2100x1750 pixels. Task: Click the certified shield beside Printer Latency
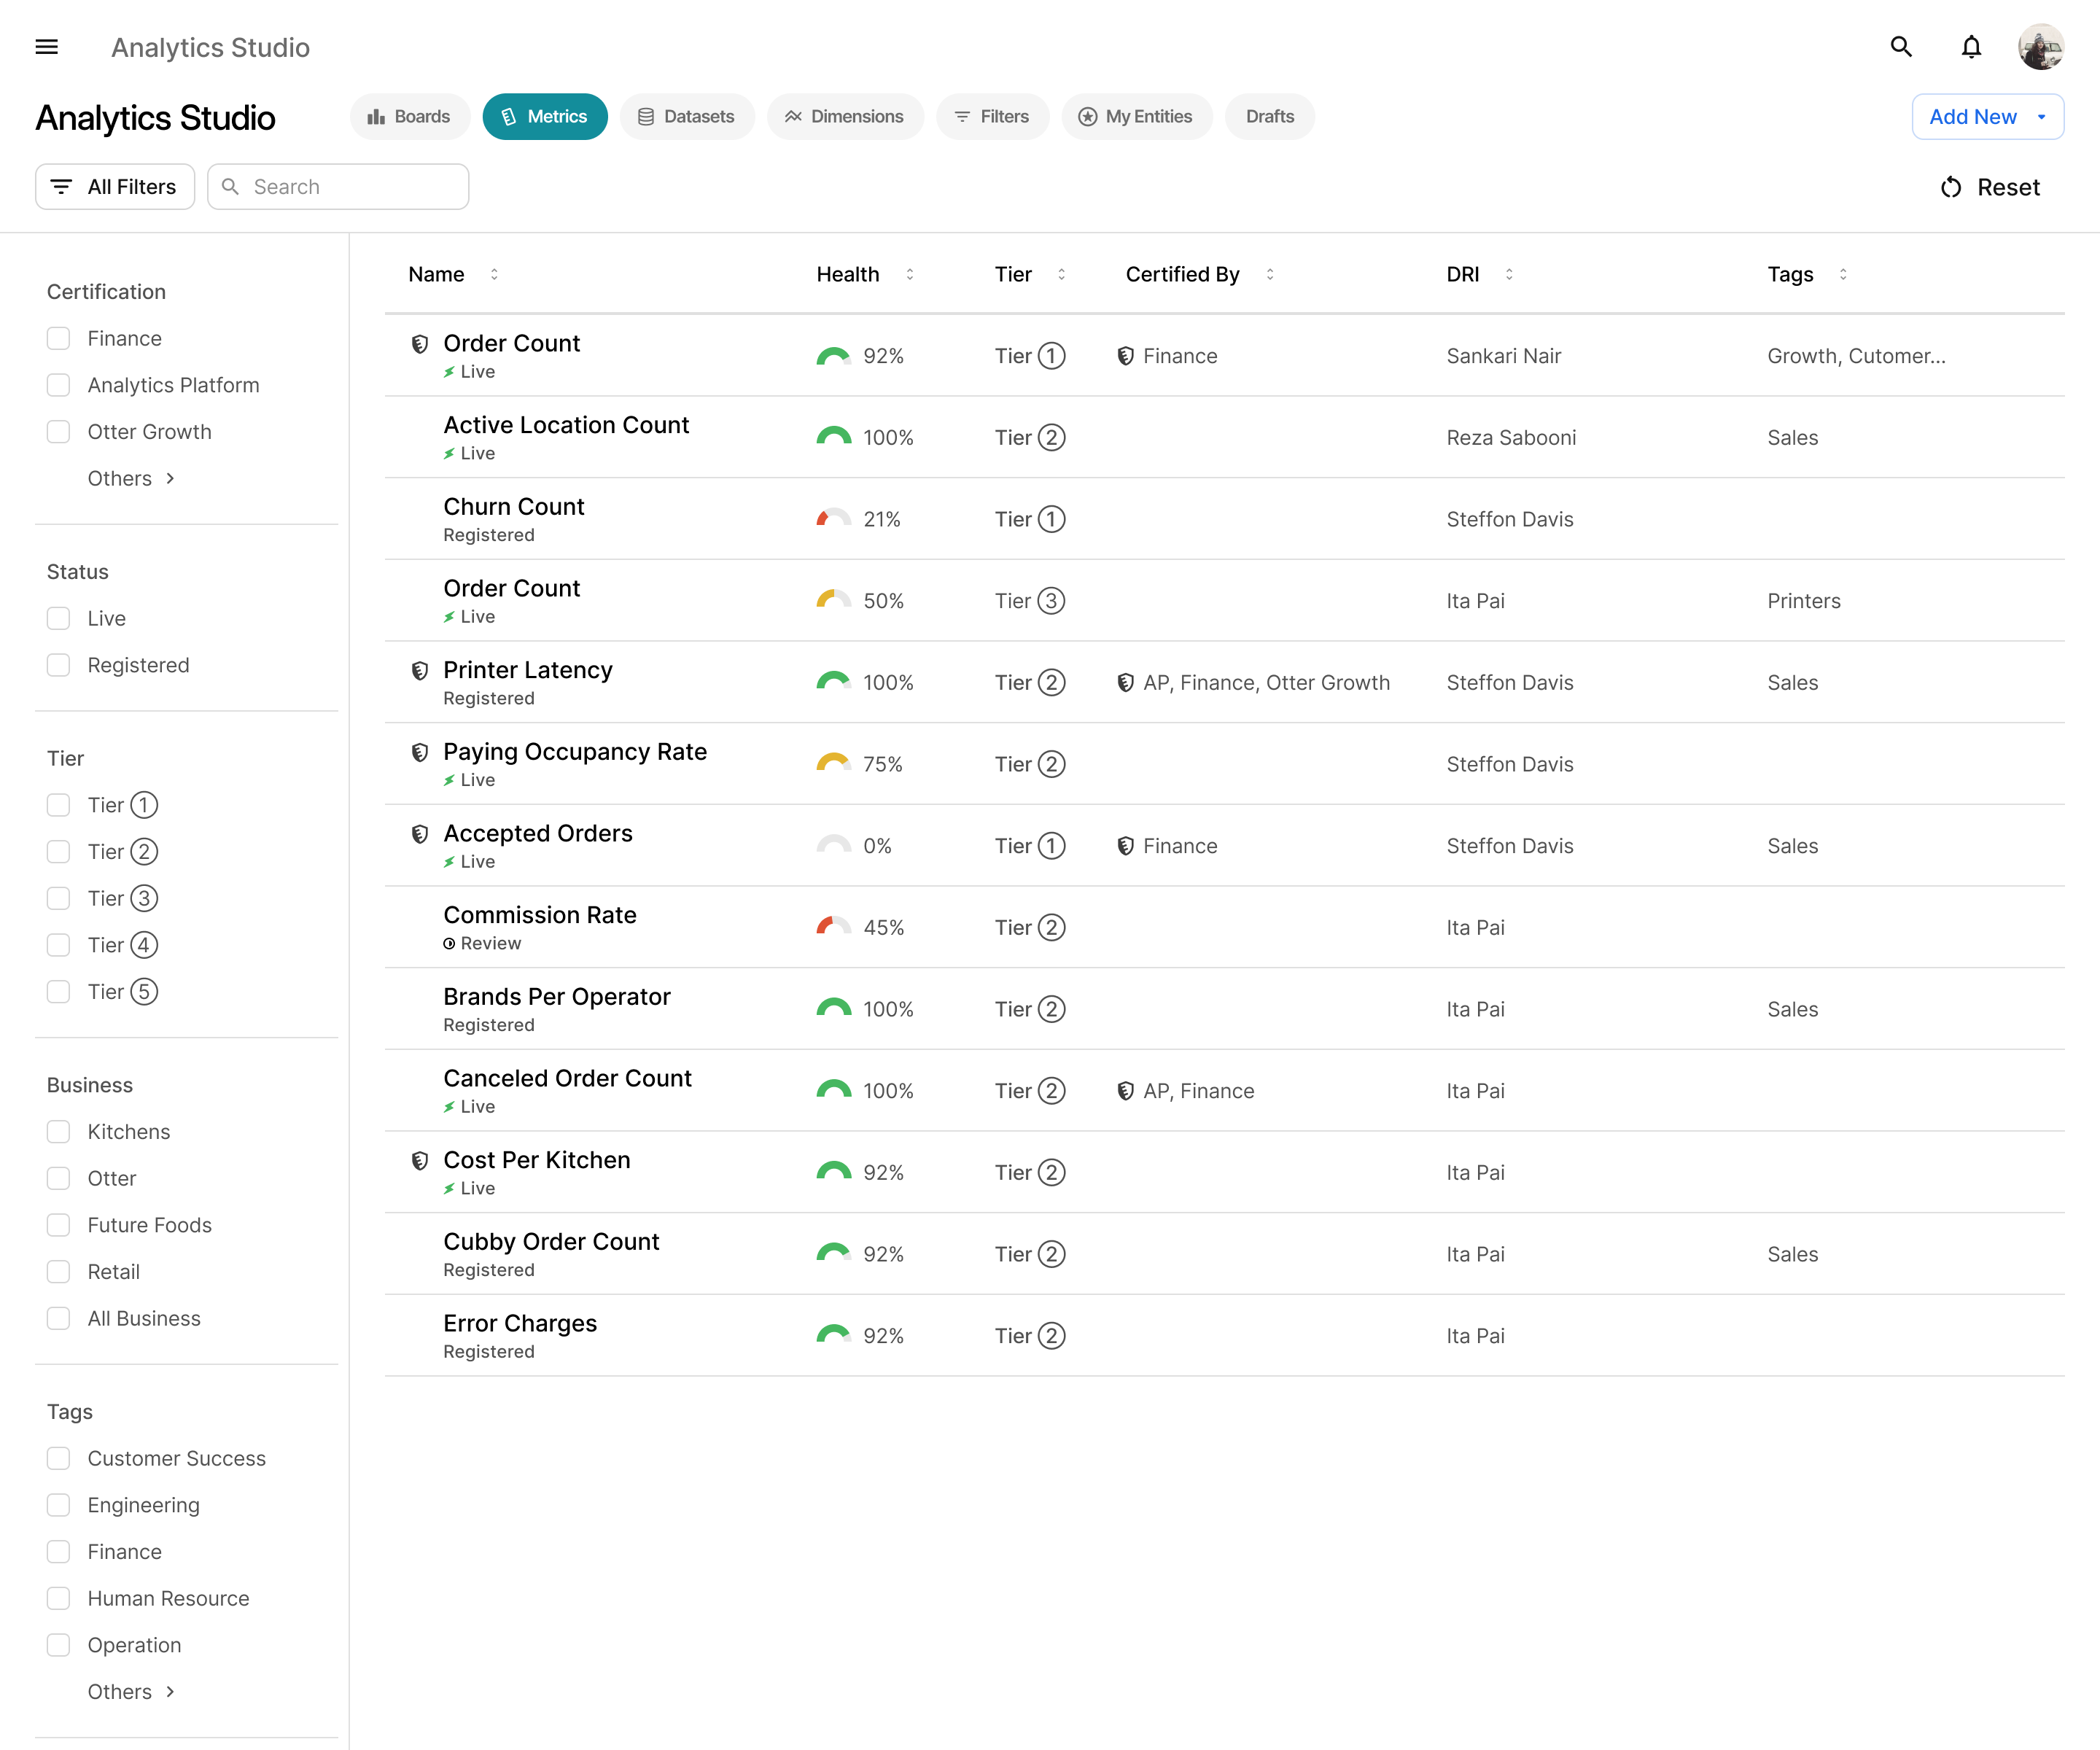pos(420,671)
